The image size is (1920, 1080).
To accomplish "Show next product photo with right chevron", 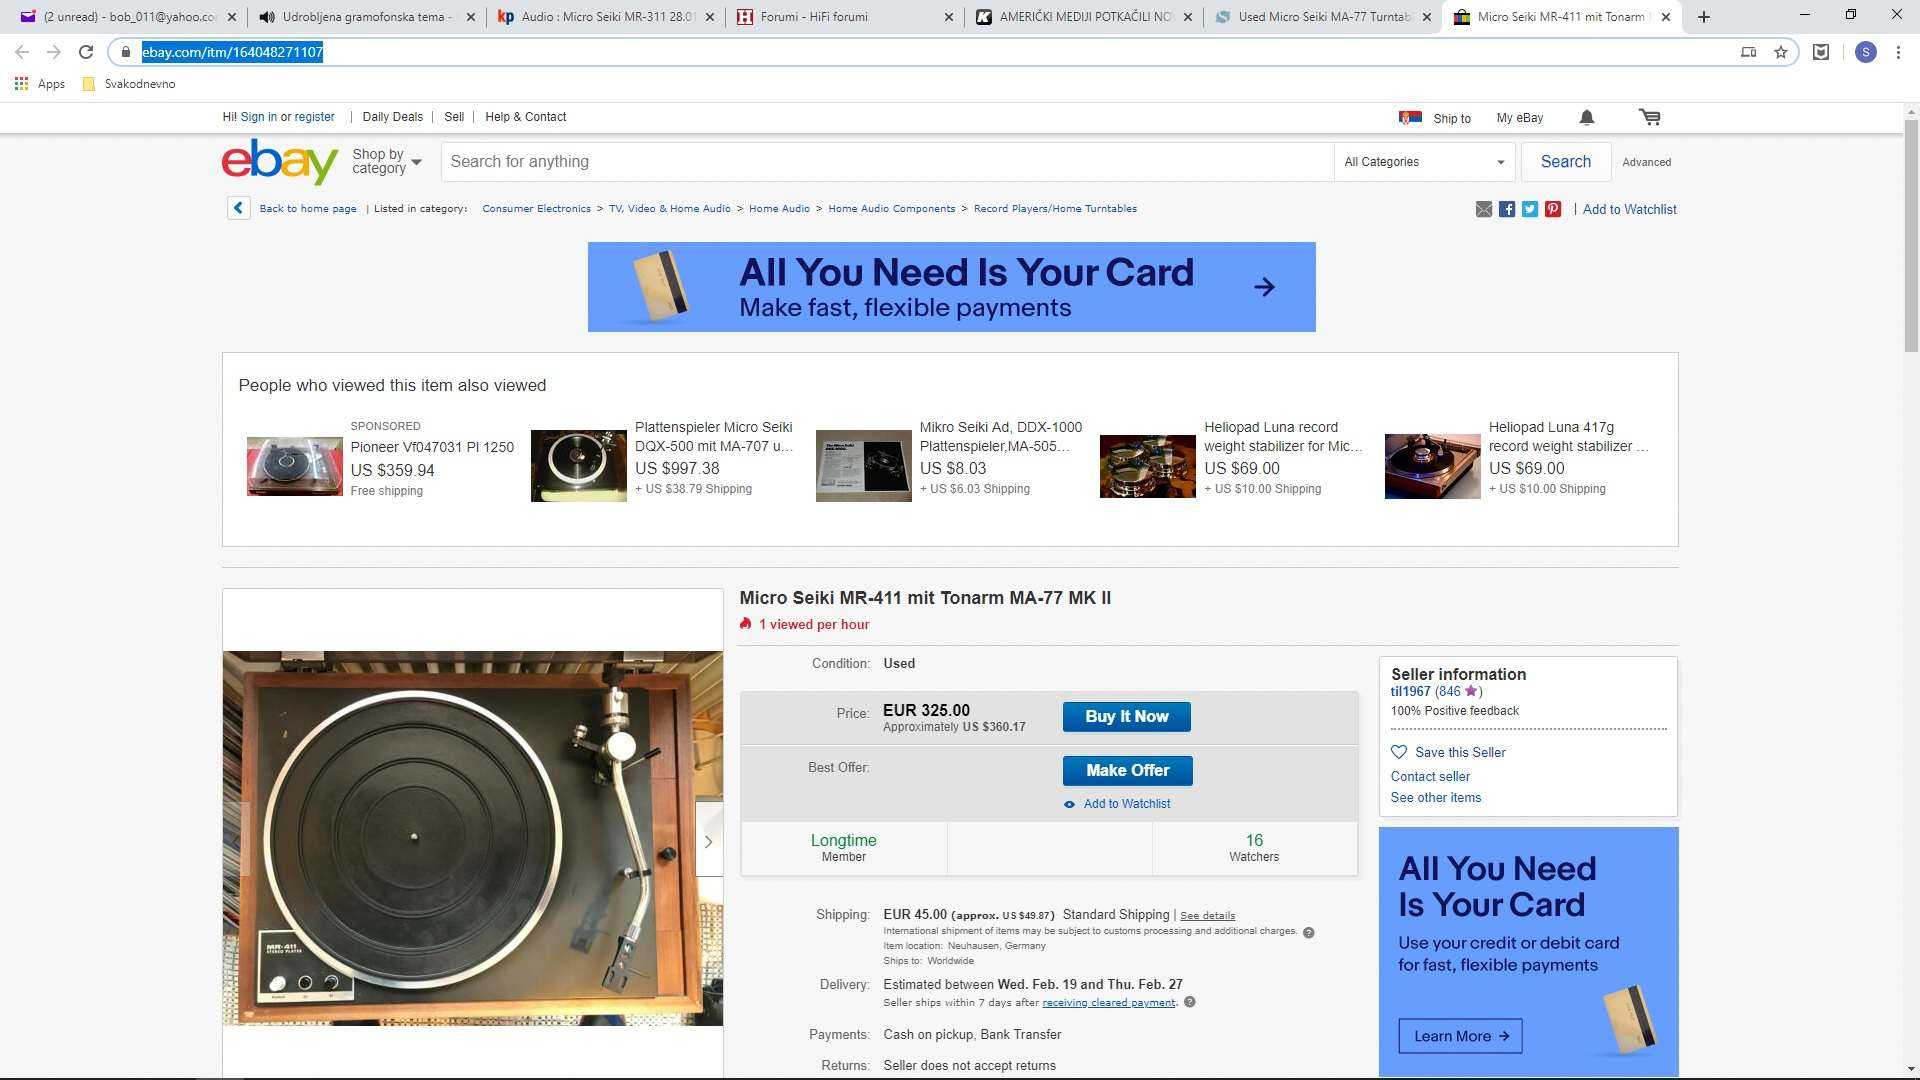I will point(708,841).
